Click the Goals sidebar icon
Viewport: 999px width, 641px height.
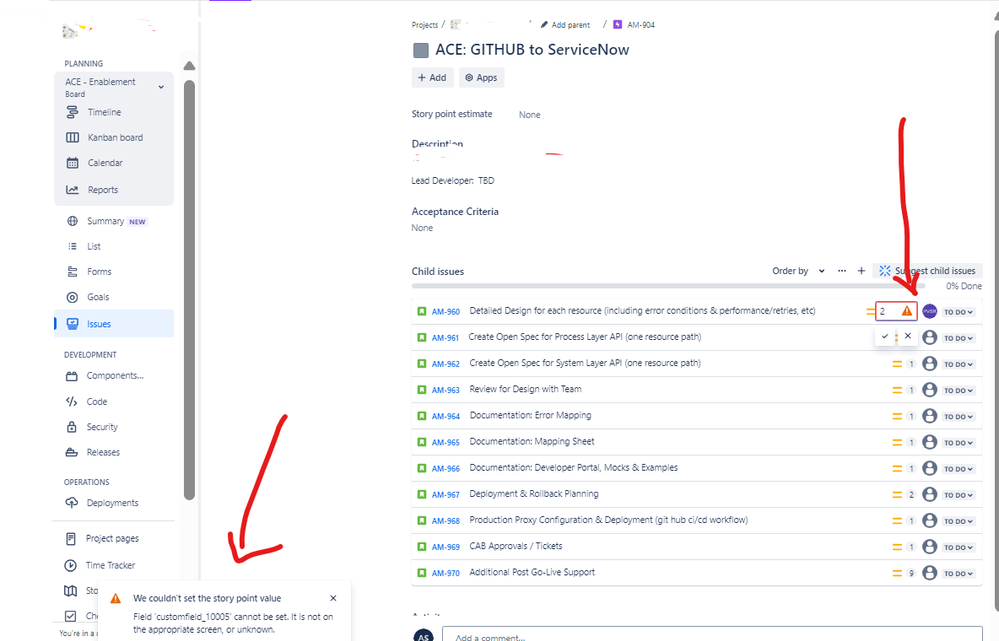coord(73,298)
